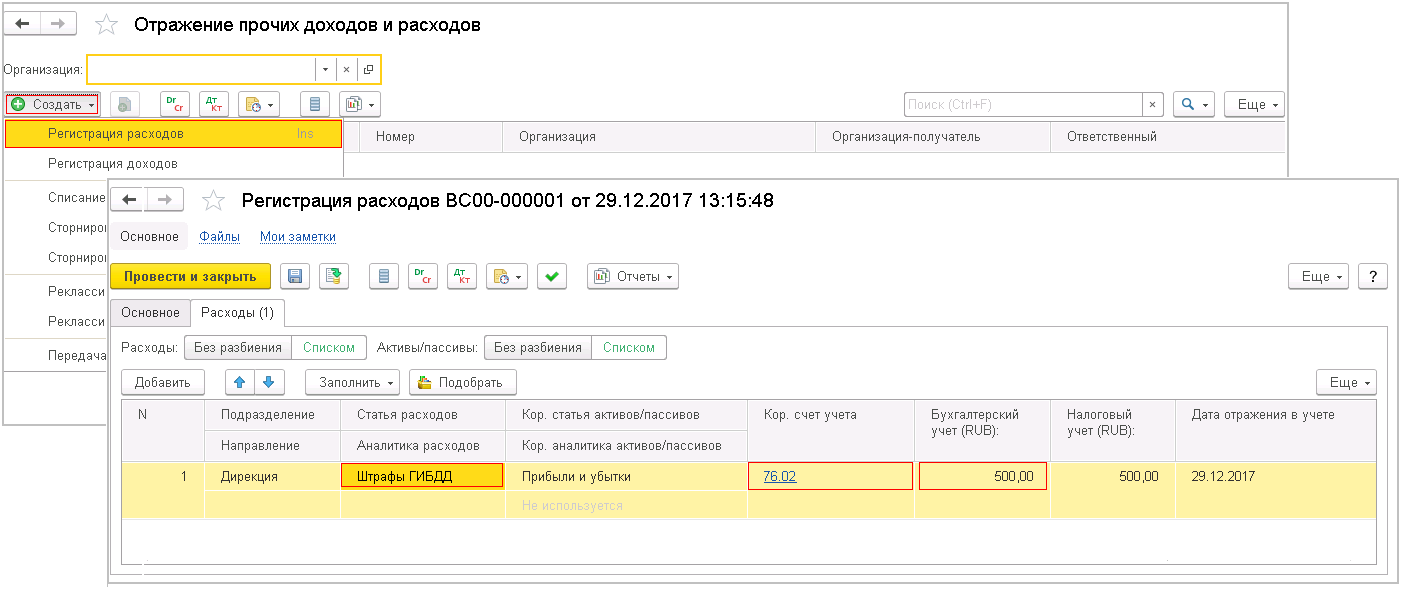Image resolution: width=1415 pixels, height=598 pixels.
Task: Select Списком option for Активы/пассивы
Action: 629,348
